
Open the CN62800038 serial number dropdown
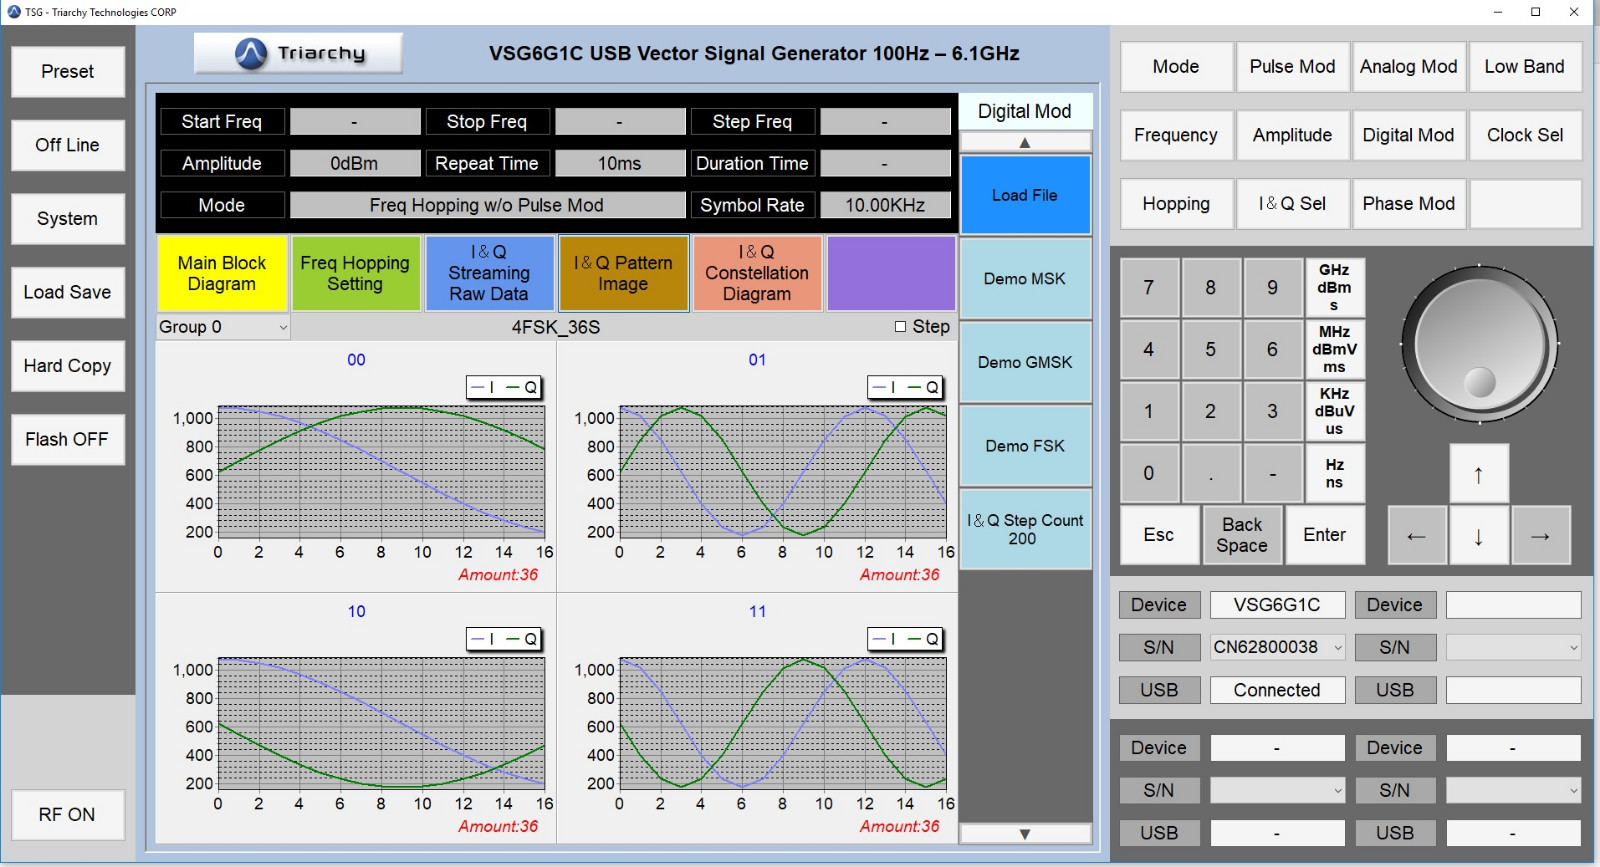[x=1277, y=647]
